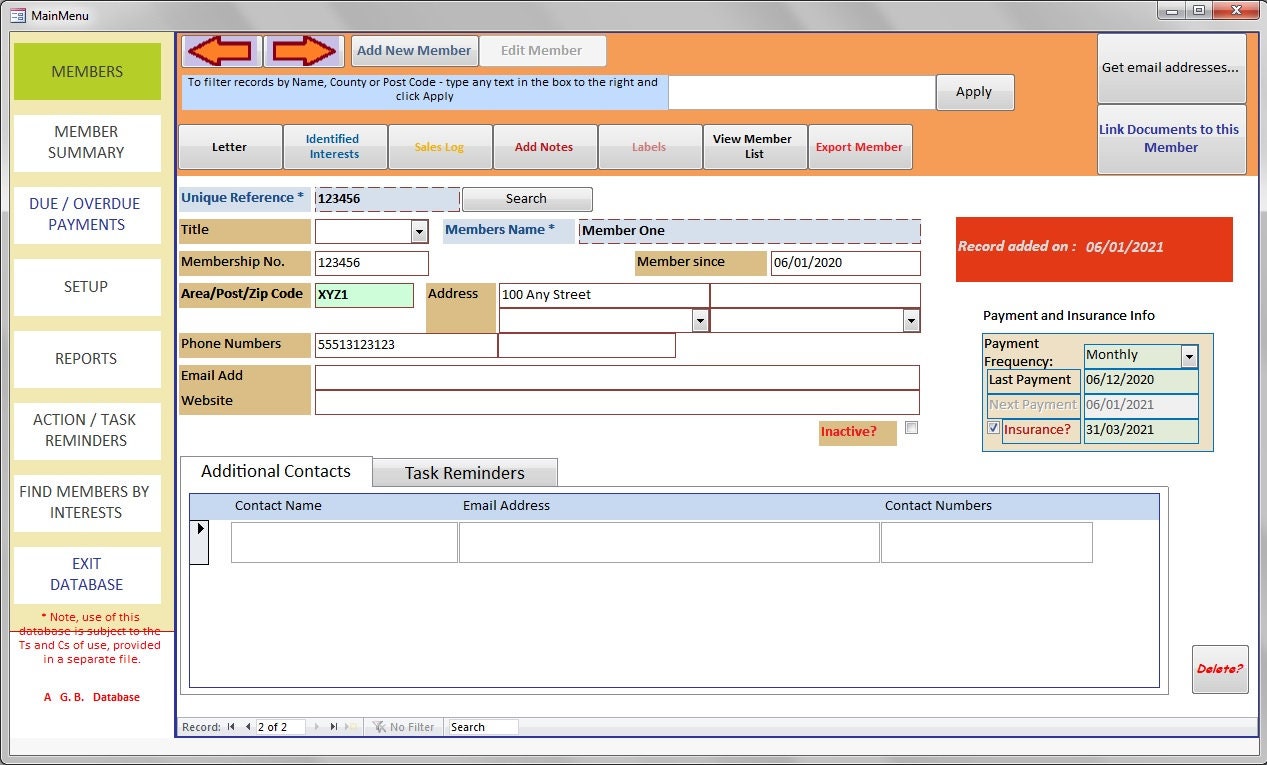Uncheck the Insurance? checkbox
Viewport: 1267px width, 765px height.
point(993,427)
